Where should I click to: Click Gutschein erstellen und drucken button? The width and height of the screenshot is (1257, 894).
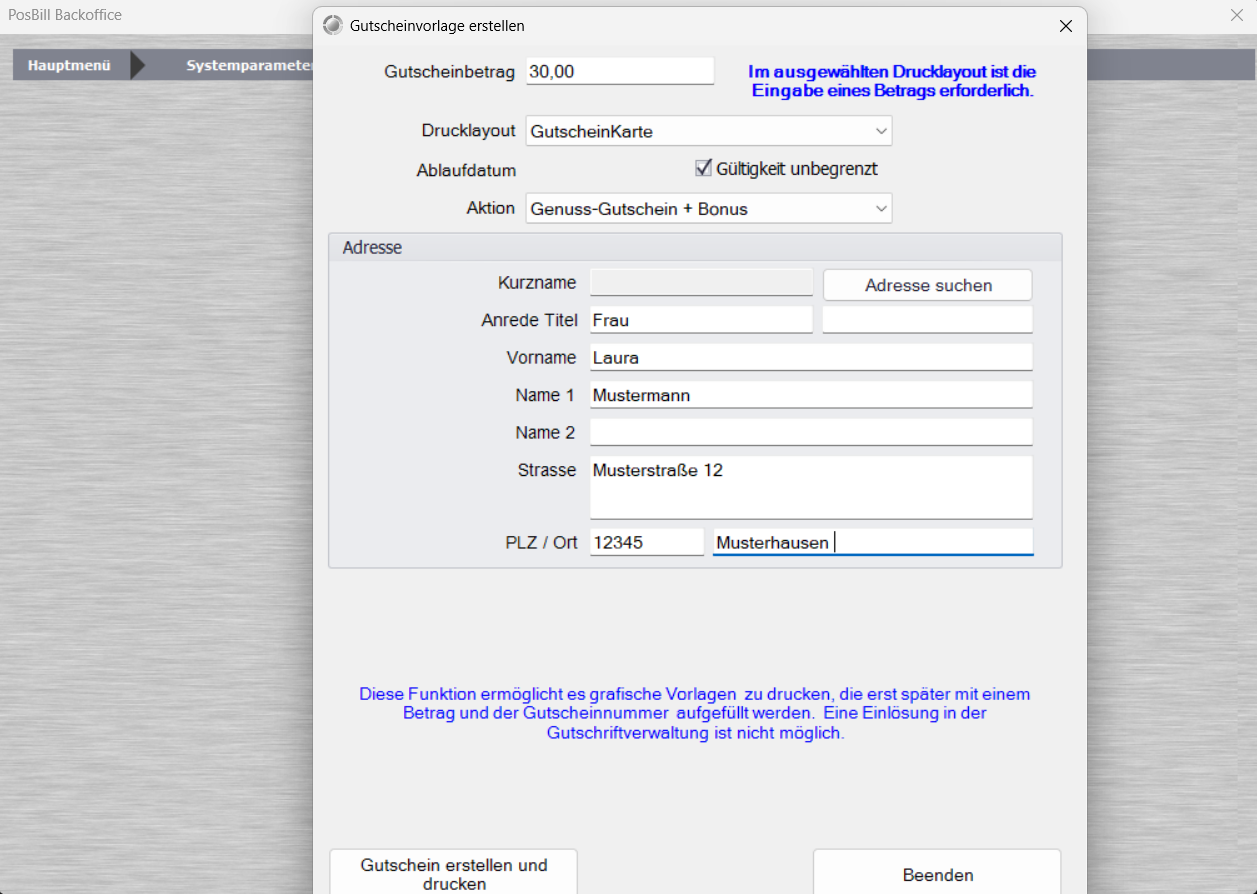click(x=454, y=872)
